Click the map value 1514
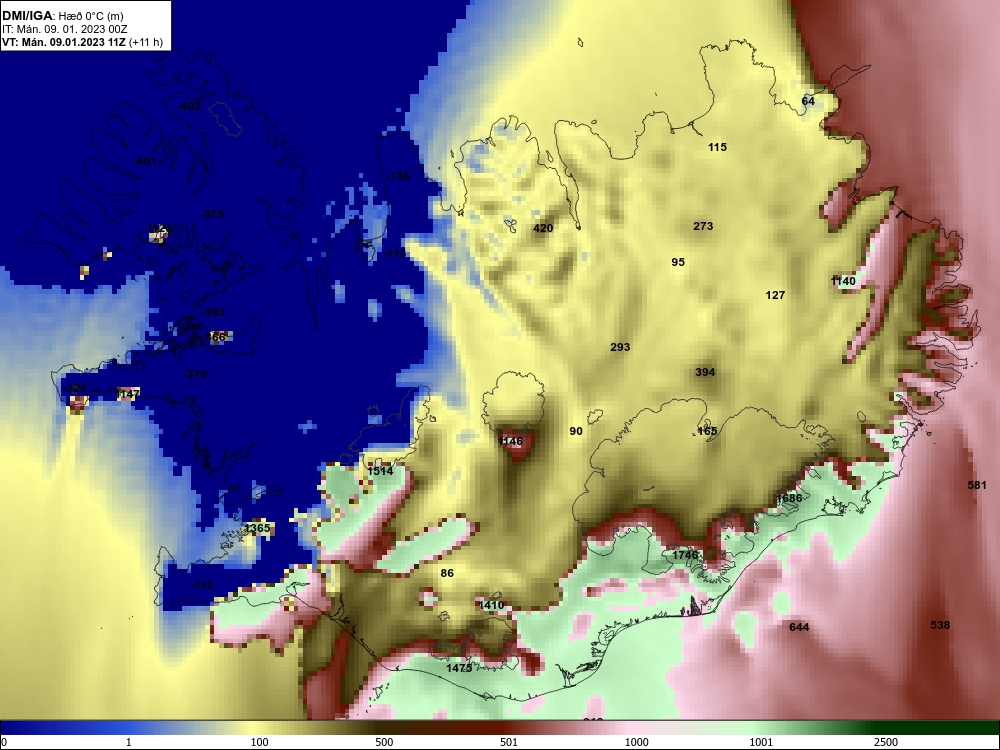This screenshot has height=750, width=1000. 380,471
